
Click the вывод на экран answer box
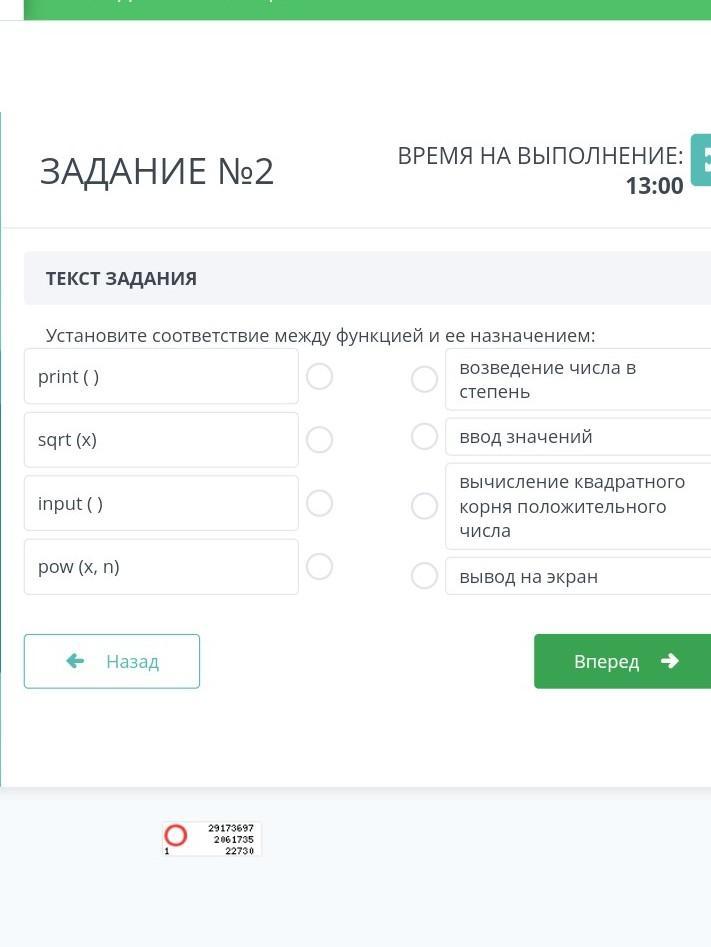577,576
